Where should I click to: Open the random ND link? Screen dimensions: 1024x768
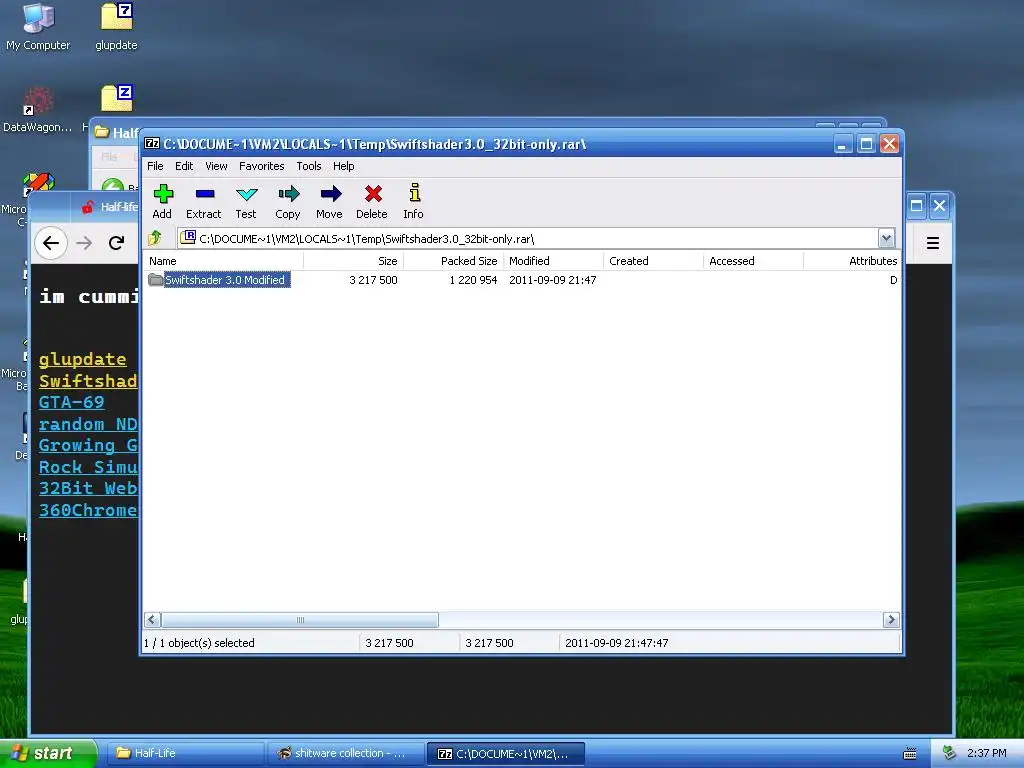pos(88,424)
